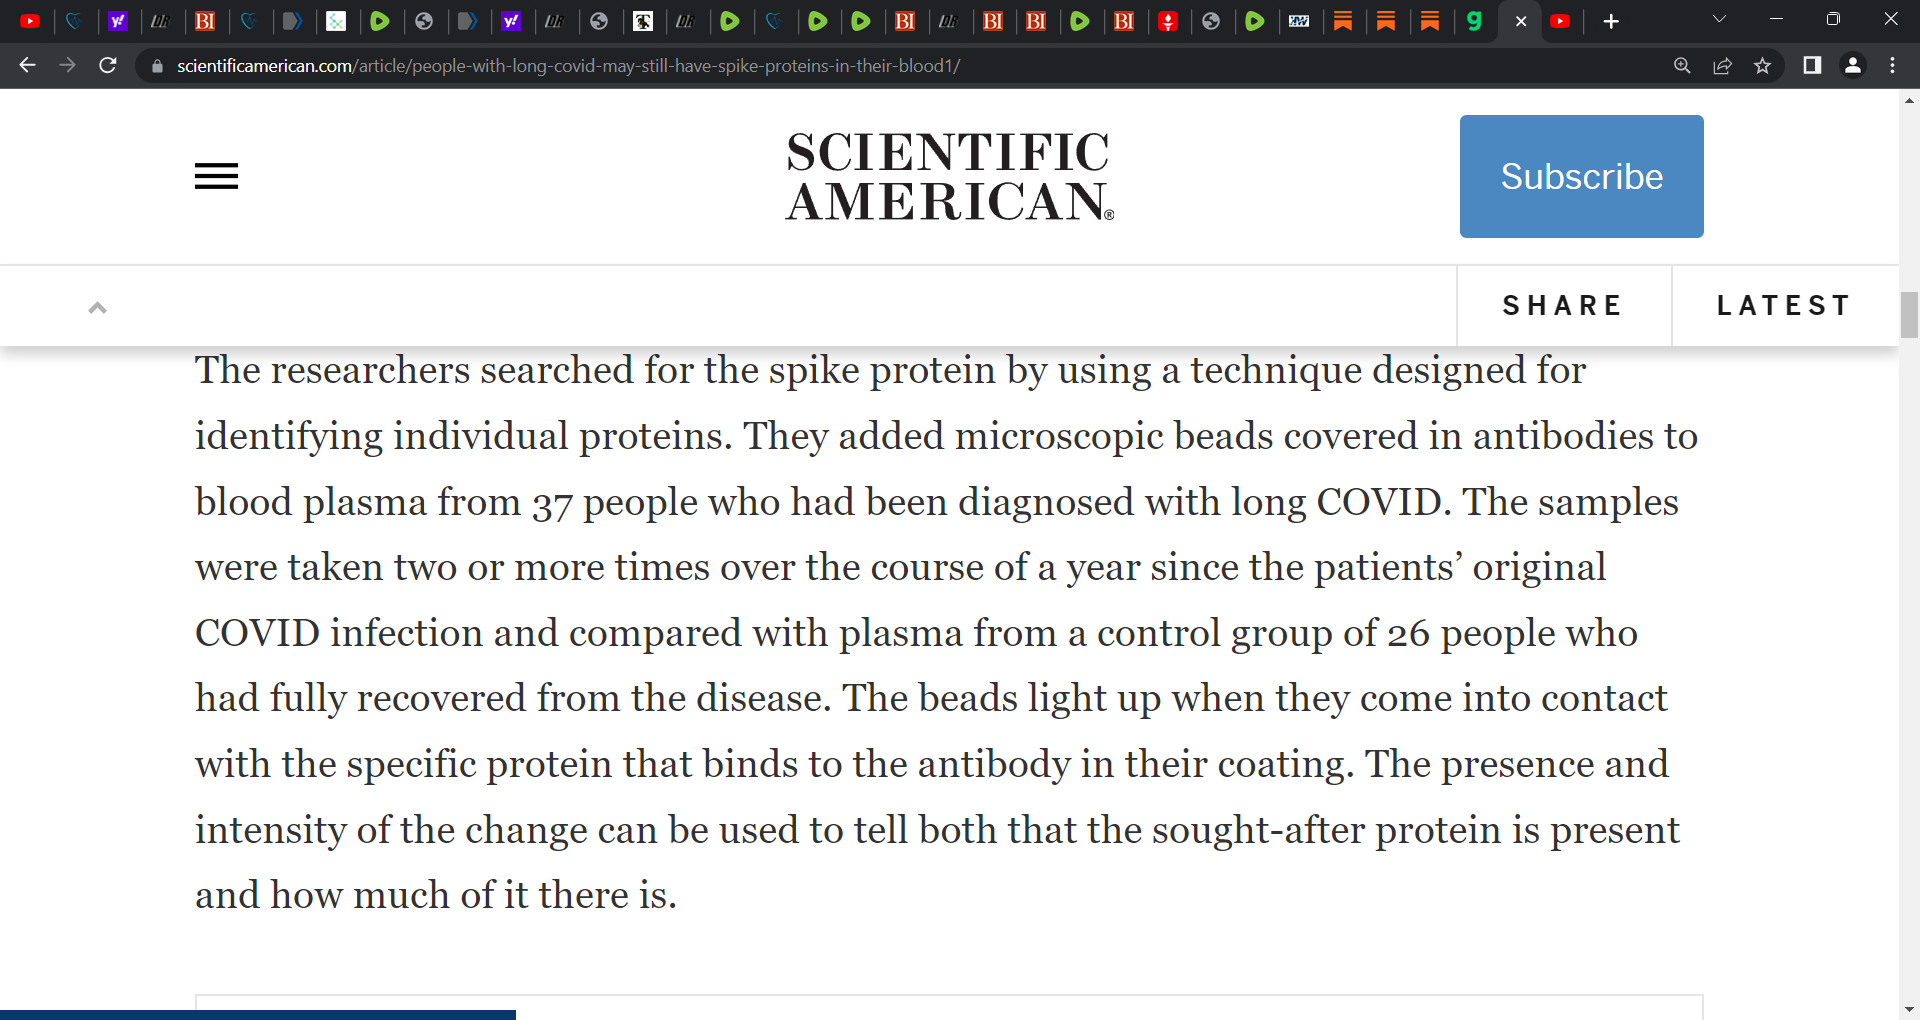This screenshot has height=1020, width=1920.
Task: Expand the tab search dropdown arrow
Action: pos(1719,19)
